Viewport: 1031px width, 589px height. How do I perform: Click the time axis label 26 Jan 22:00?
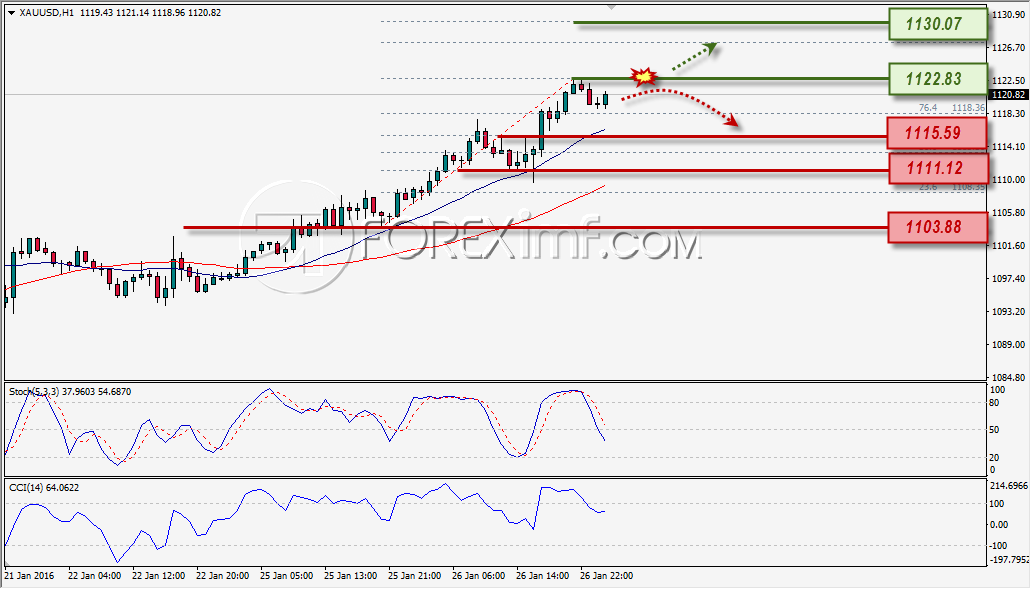[x=606, y=576]
